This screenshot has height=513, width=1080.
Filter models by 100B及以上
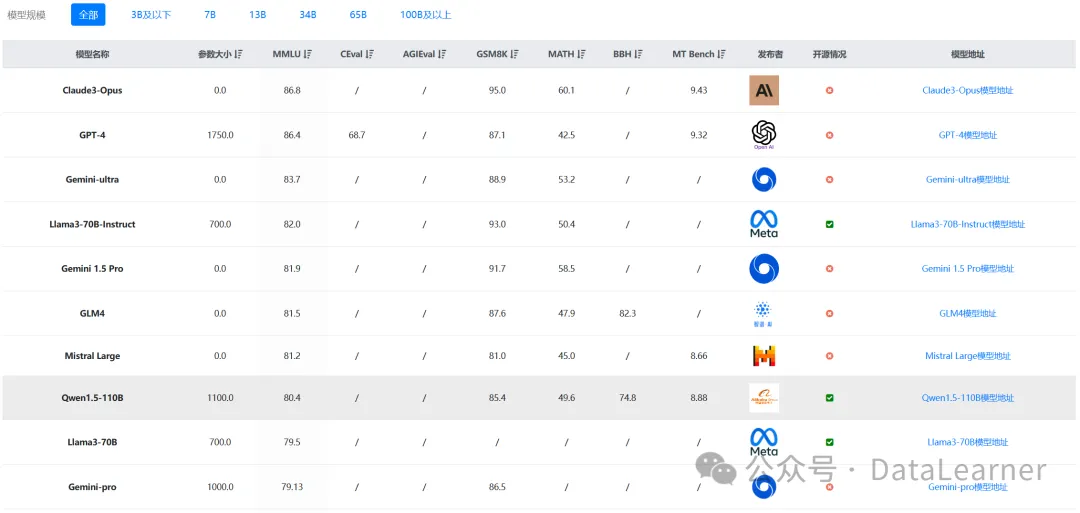click(426, 14)
